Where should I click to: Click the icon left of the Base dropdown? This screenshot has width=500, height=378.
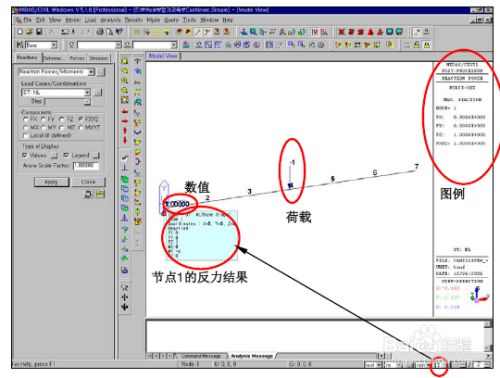coord(20,45)
